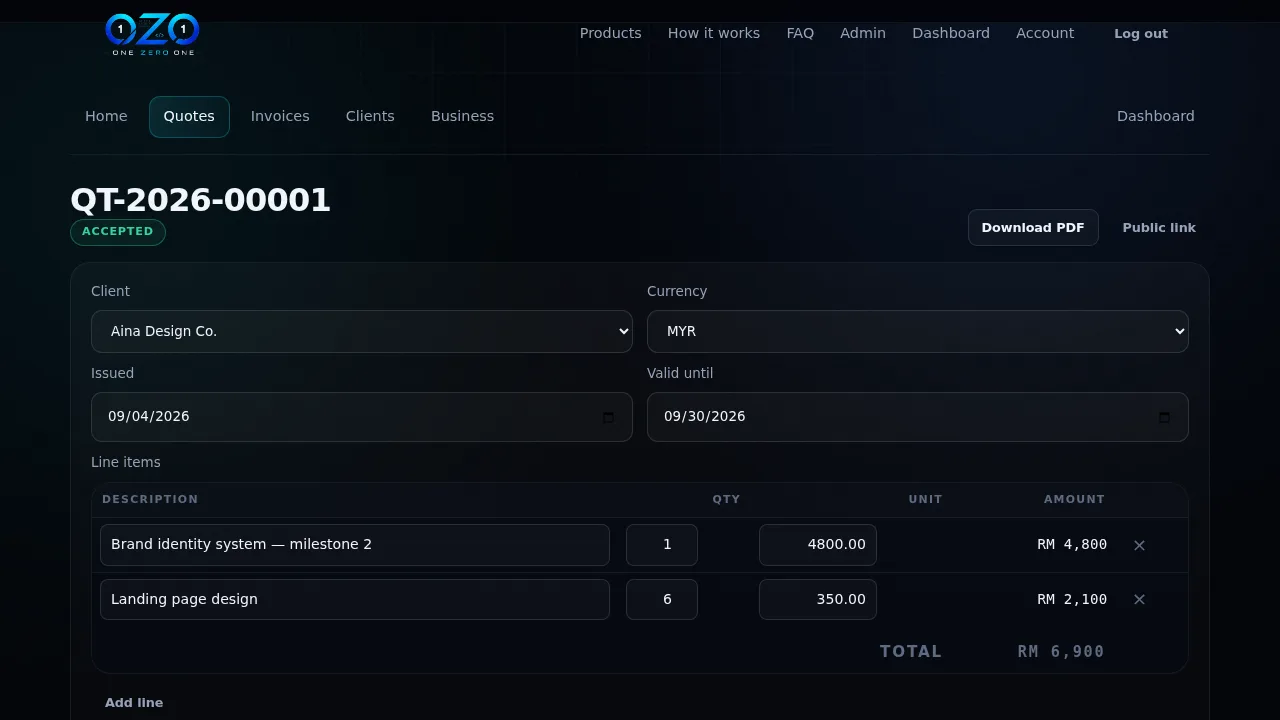Go to the Home tab
The image size is (1280, 720).
pos(106,116)
